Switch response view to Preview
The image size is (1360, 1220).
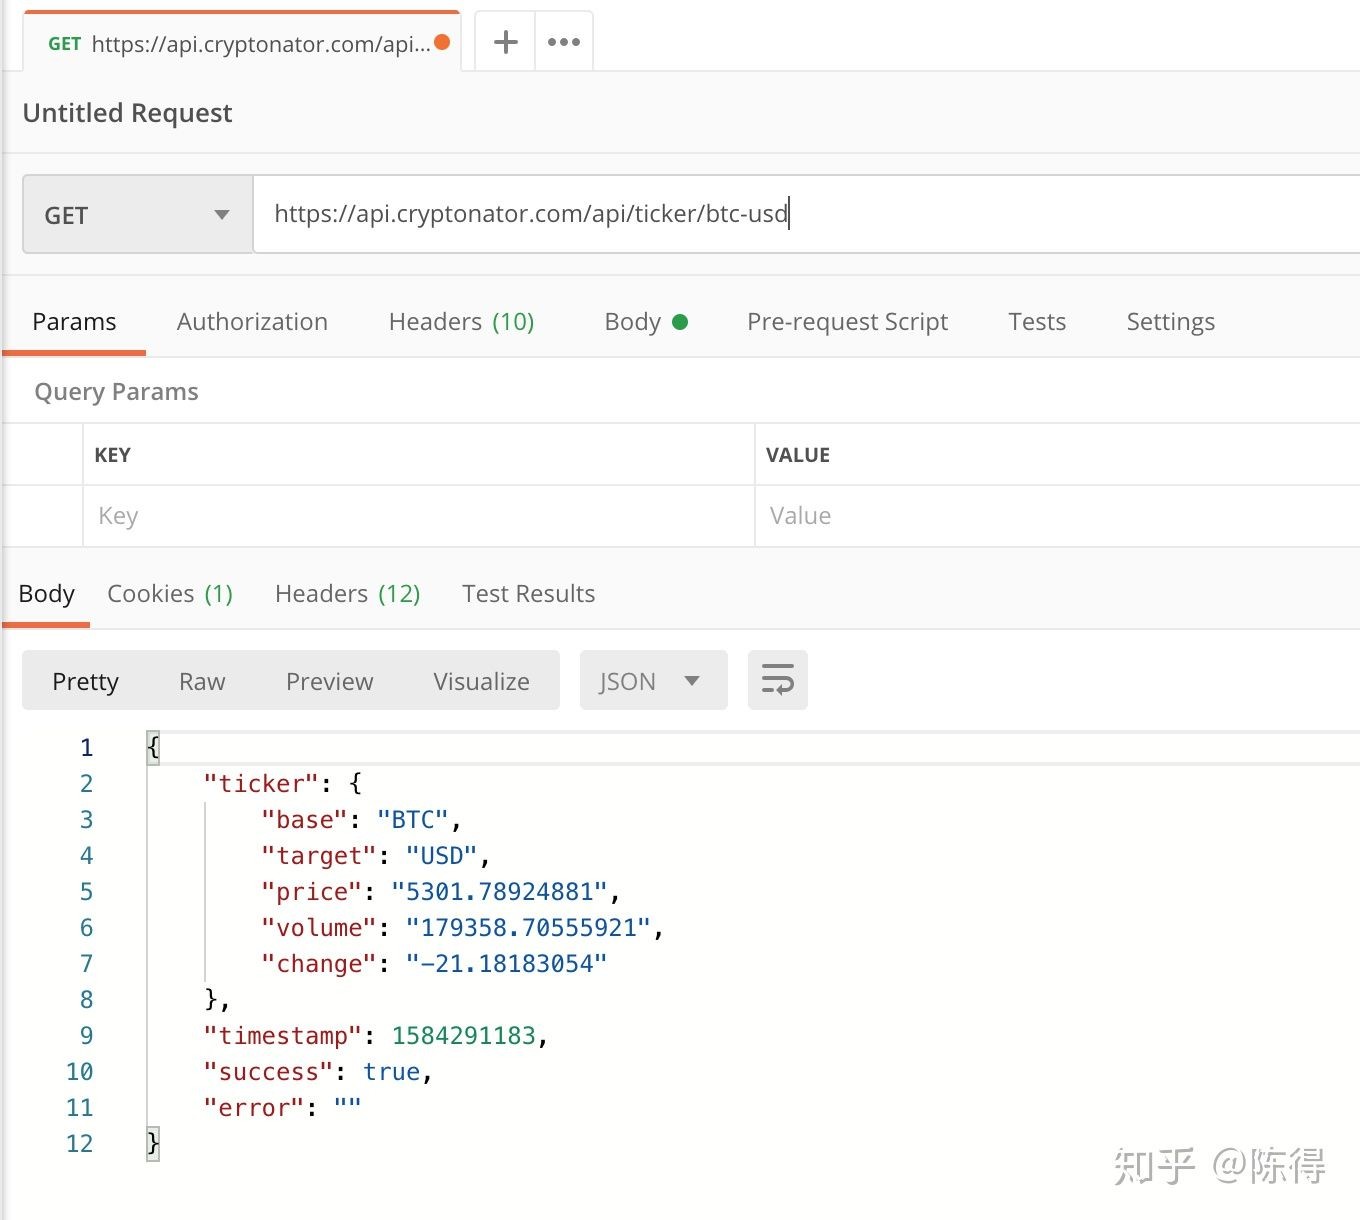[329, 681]
